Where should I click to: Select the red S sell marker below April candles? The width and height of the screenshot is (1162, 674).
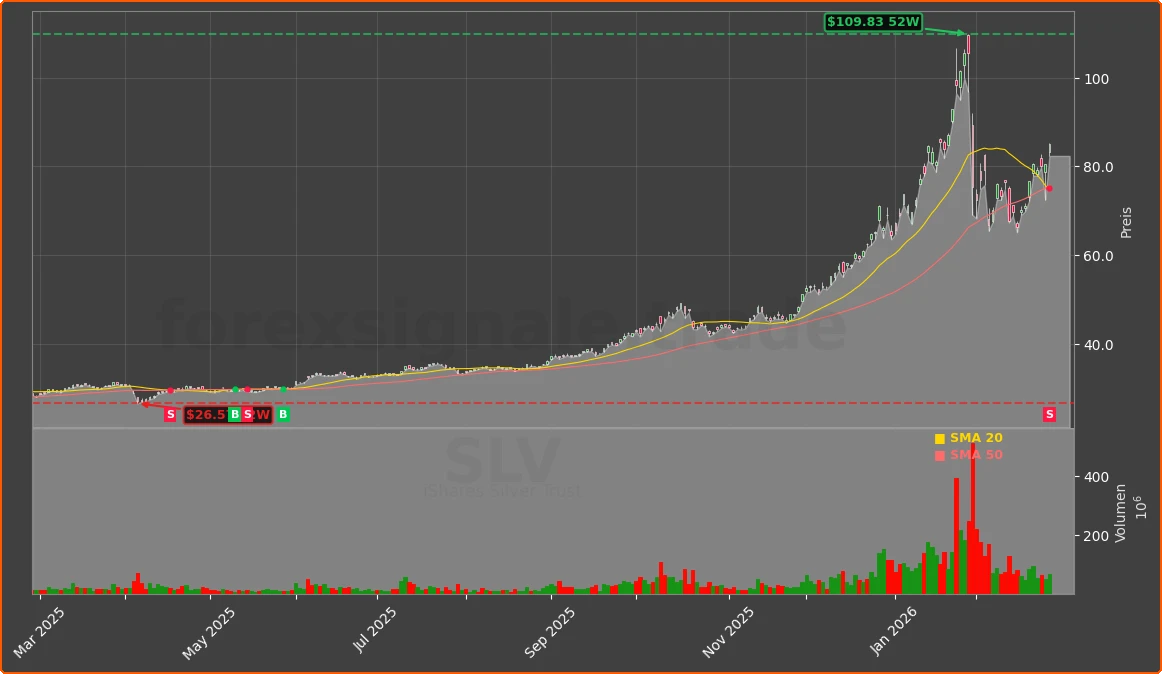click(x=170, y=414)
